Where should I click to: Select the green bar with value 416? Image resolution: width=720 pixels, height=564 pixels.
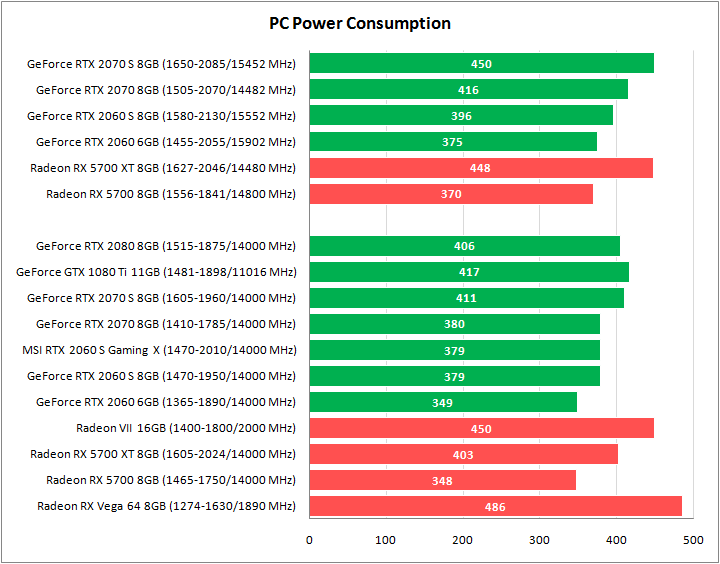click(x=468, y=90)
